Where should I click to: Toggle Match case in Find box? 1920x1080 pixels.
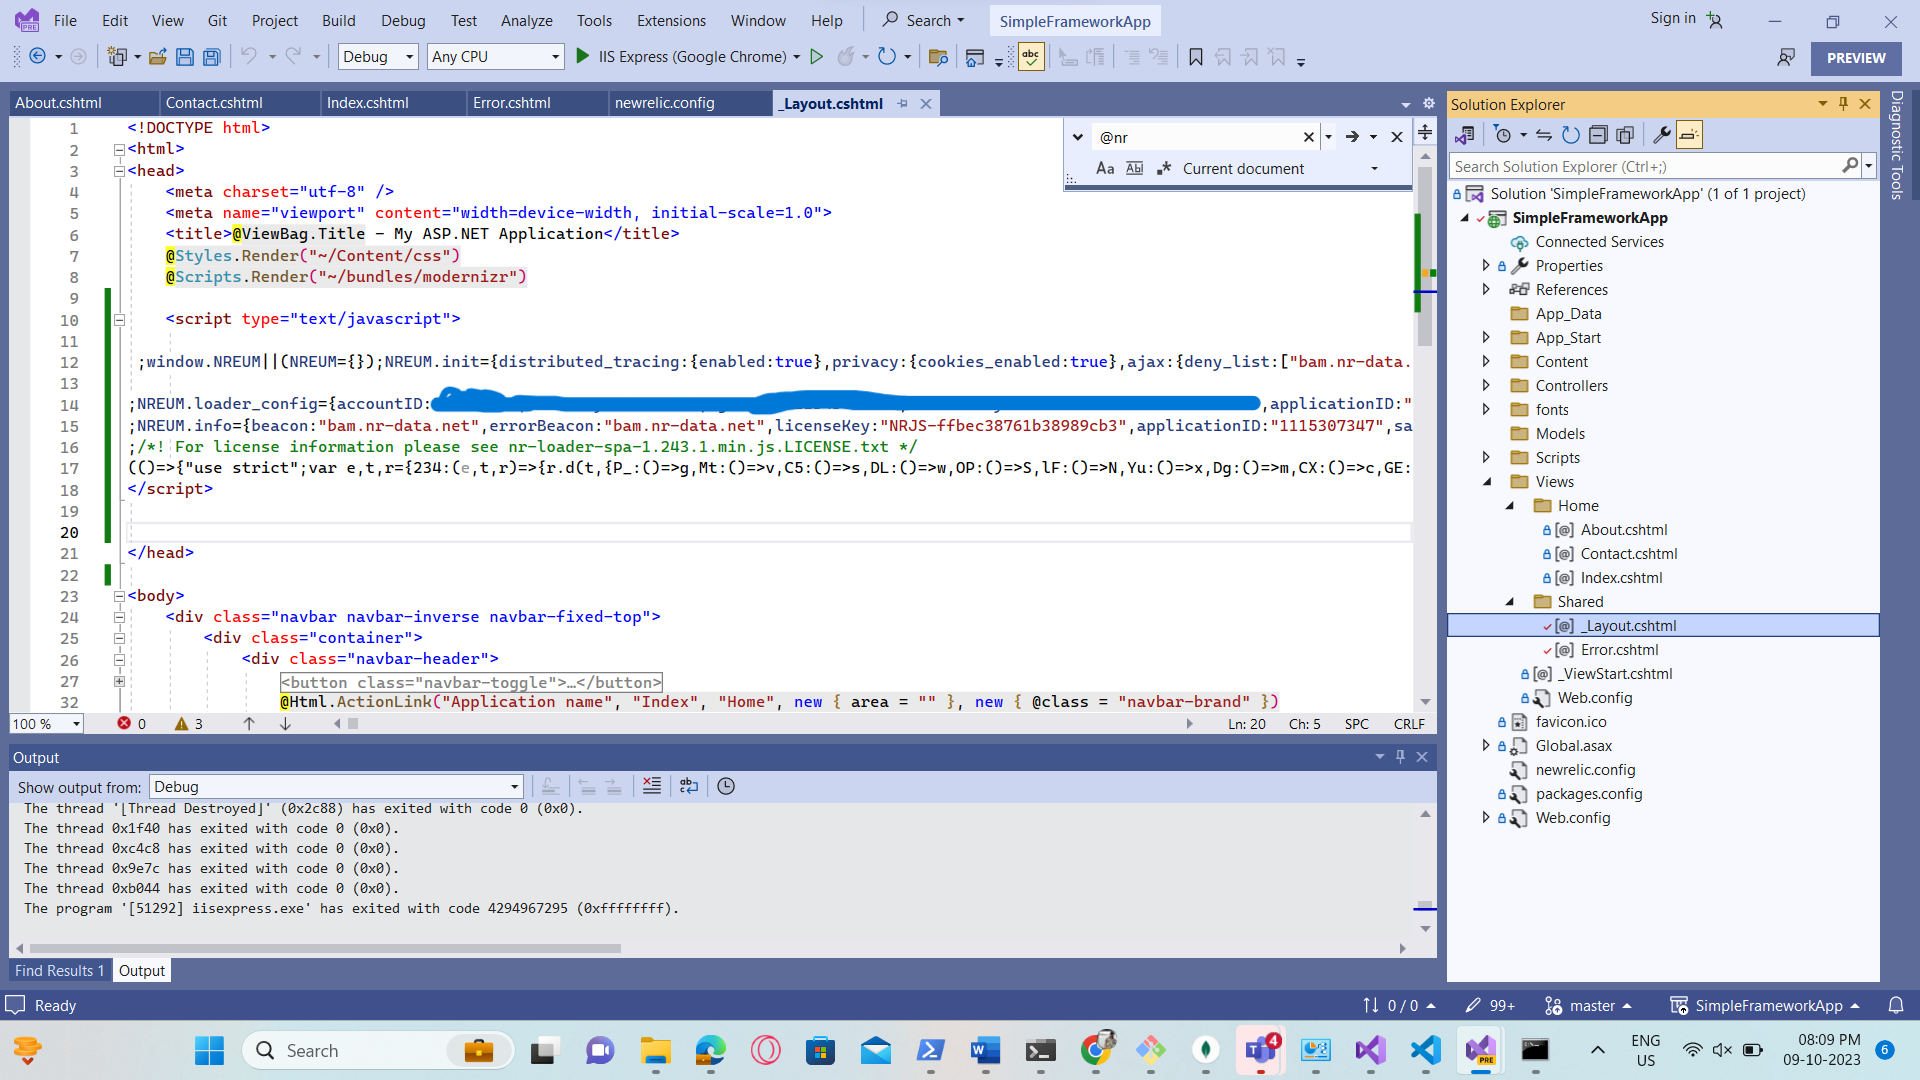[1105, 168]
